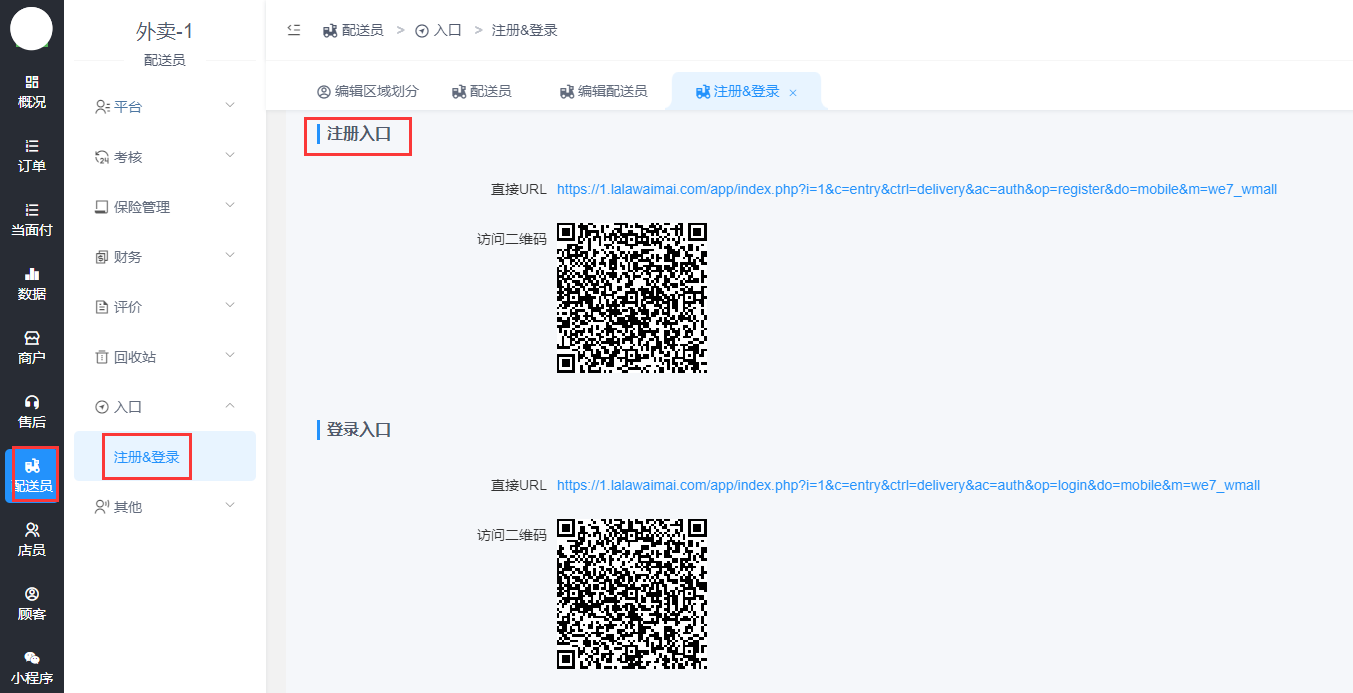This screenshot has height=693, width=1353.
Task: Open the 数据 data section
Action: tap(32, 283)
